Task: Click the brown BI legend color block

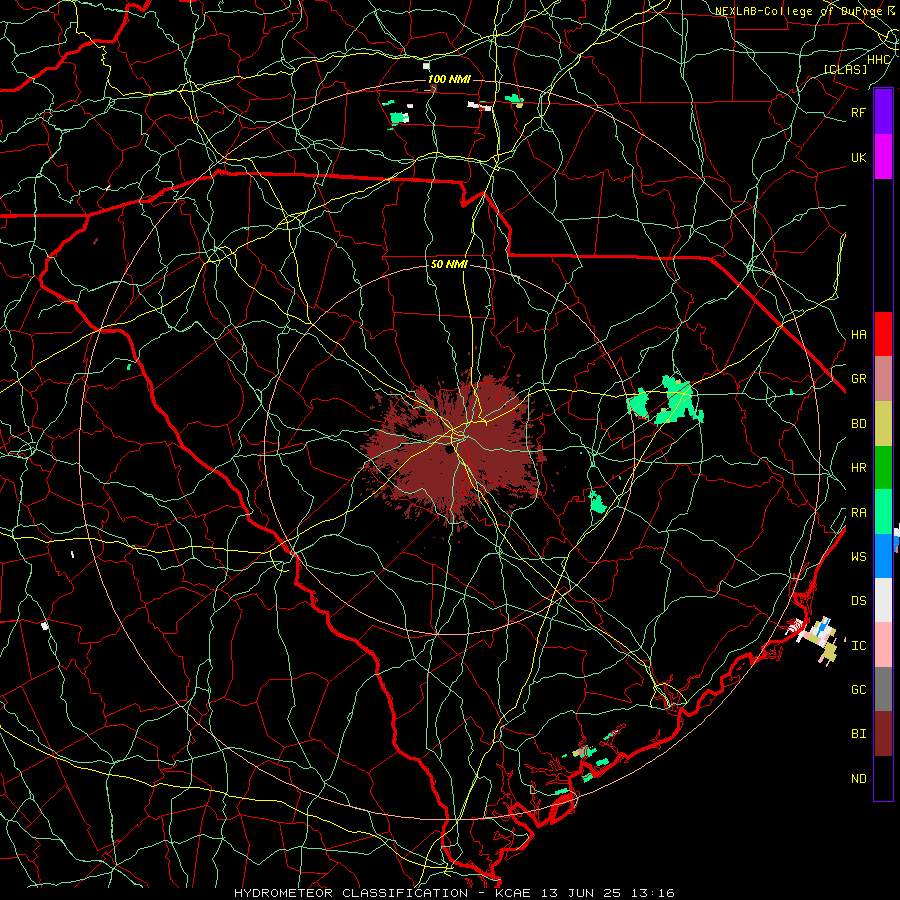Action: coord(883,734)
